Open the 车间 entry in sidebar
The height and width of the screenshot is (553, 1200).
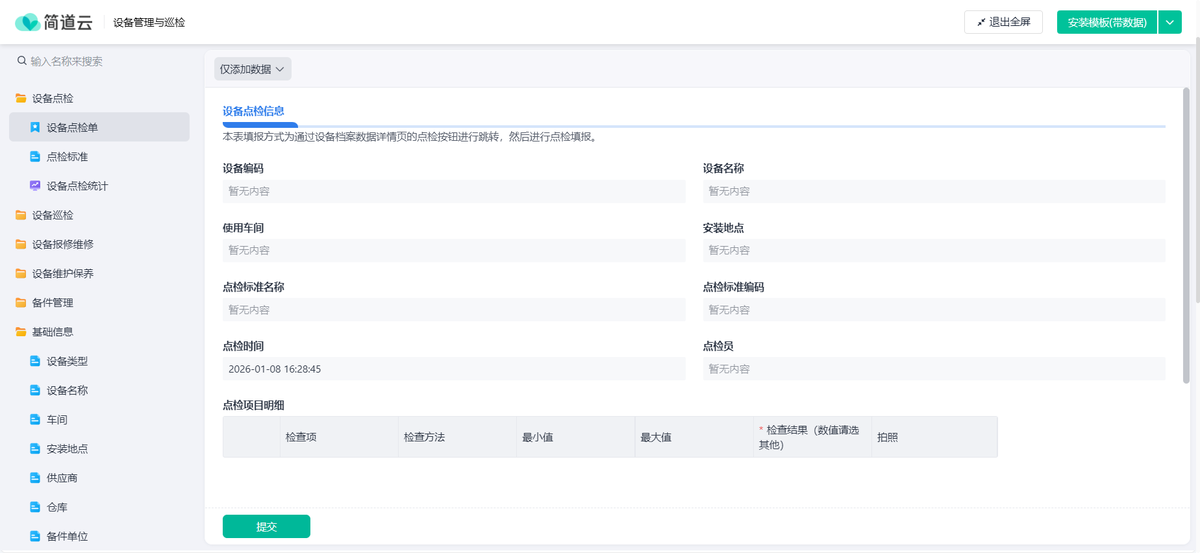click(x=57, y=420)
